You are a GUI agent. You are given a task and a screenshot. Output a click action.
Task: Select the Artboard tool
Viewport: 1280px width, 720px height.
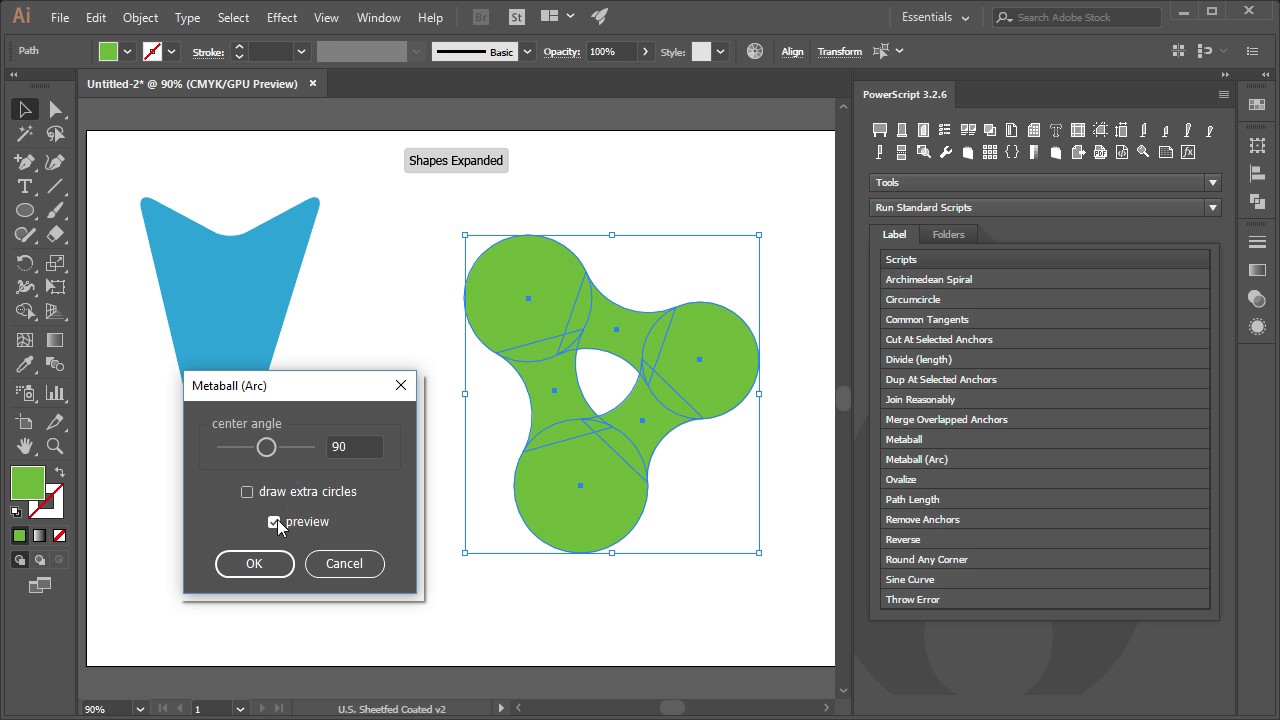pyautogui.click(x=25, y=422)
